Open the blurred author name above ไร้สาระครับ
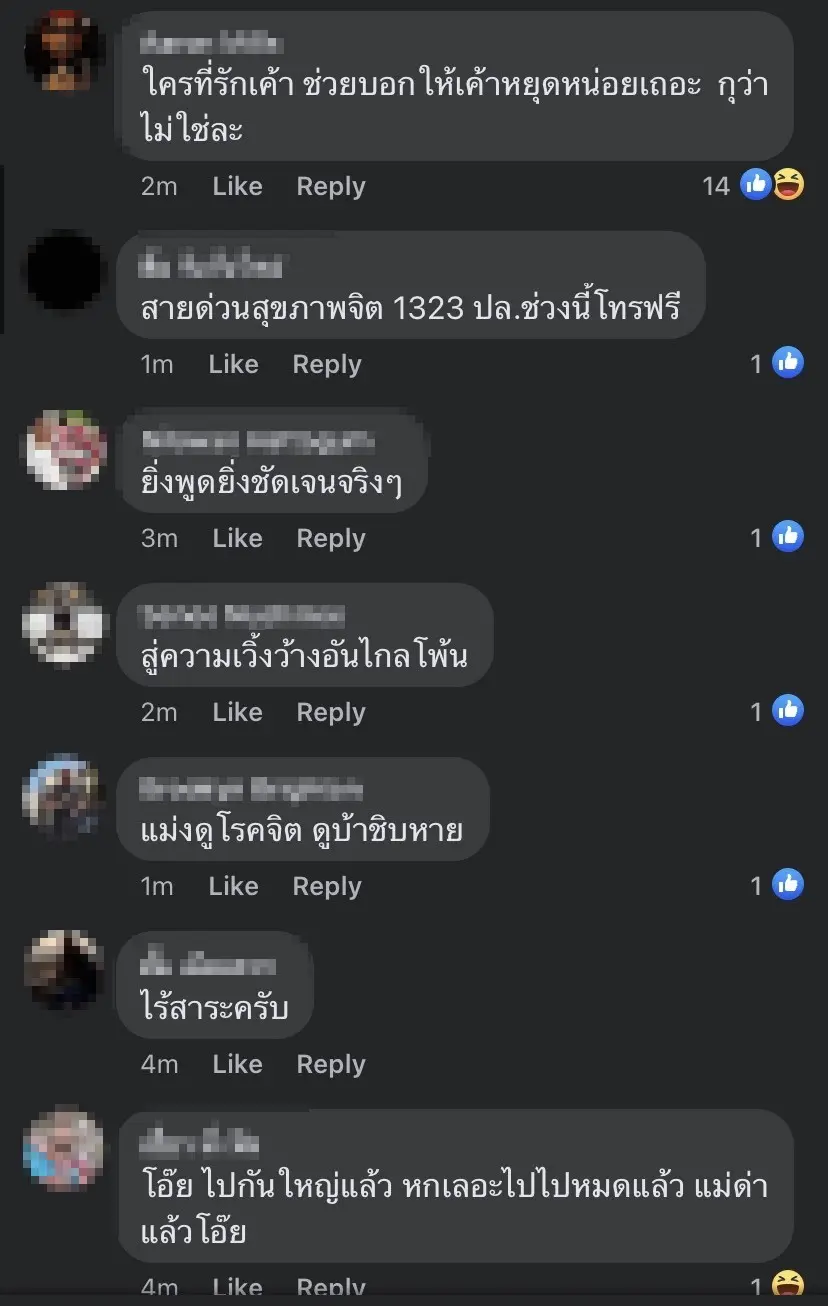828x1306 pixels. [x=209, y=966]
